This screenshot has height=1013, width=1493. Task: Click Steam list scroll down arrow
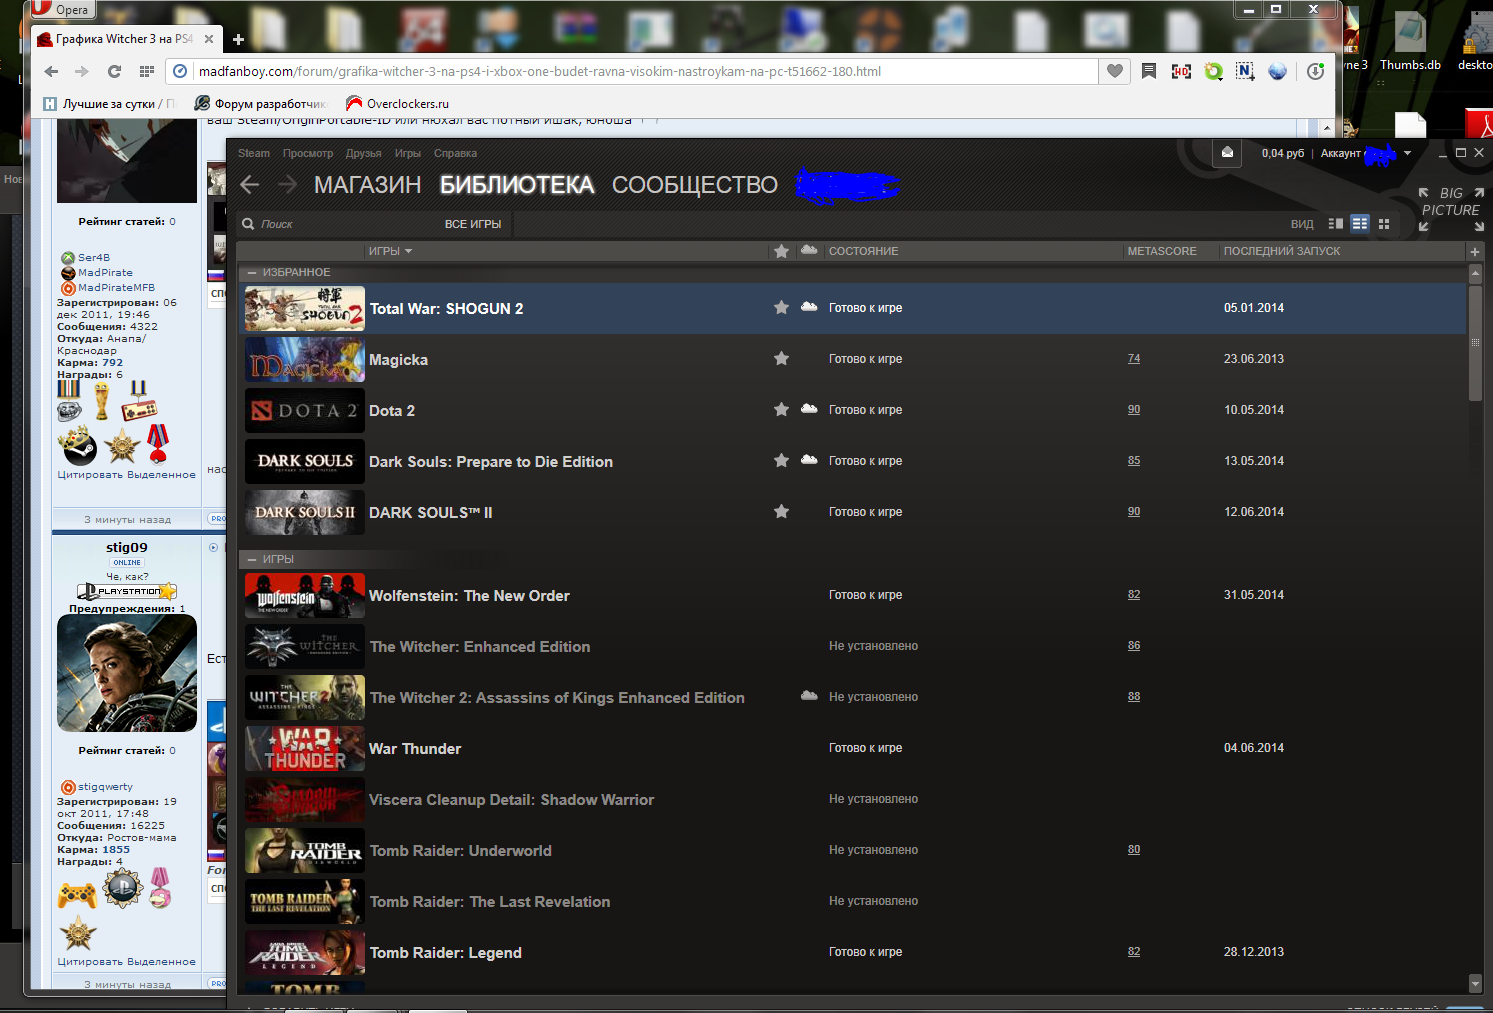tap(1475, 984)
